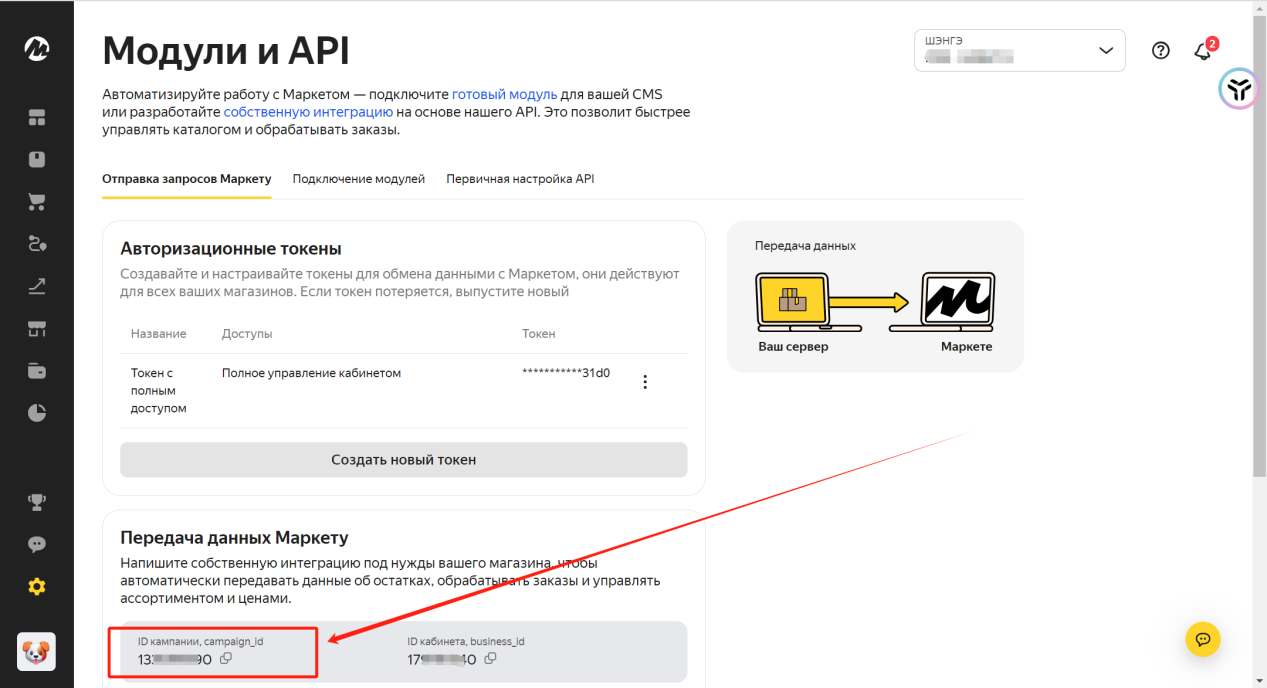1267x688 pixels.
Task: Open the round gradient Y assistant icon
Action: pyautogui.click(x=1238, y=89)
